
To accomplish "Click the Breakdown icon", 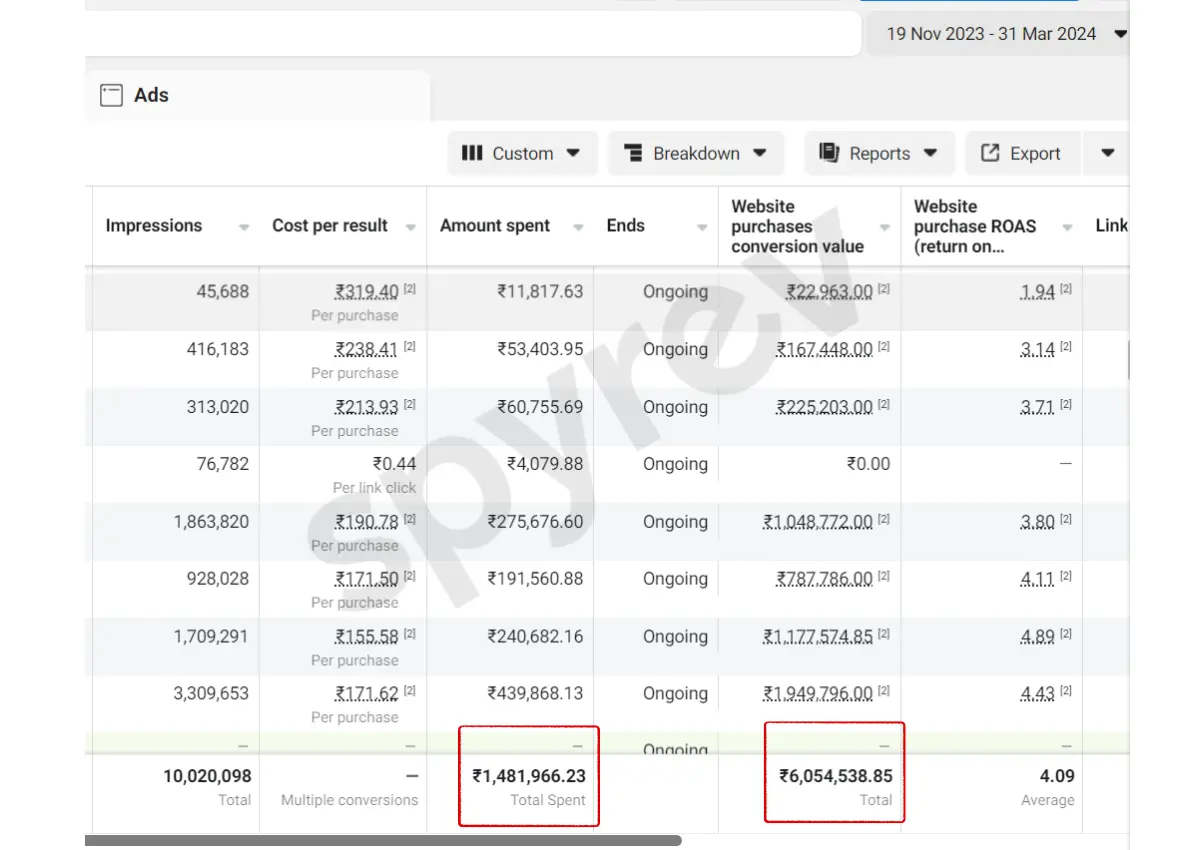I will (633, 153).
